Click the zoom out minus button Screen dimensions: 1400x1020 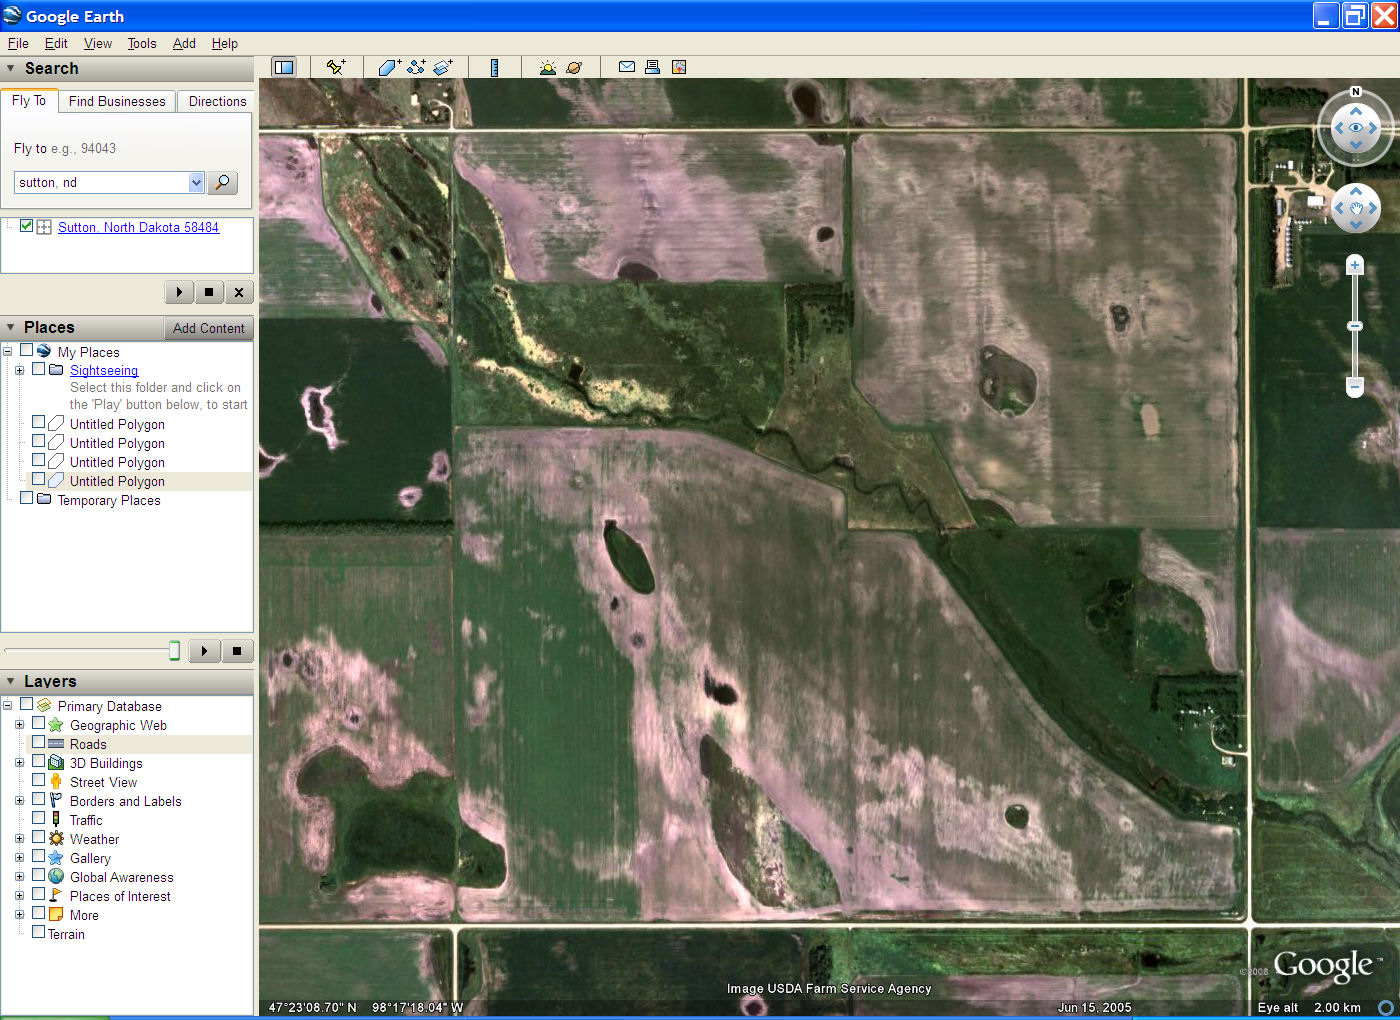pos(1355,386)
